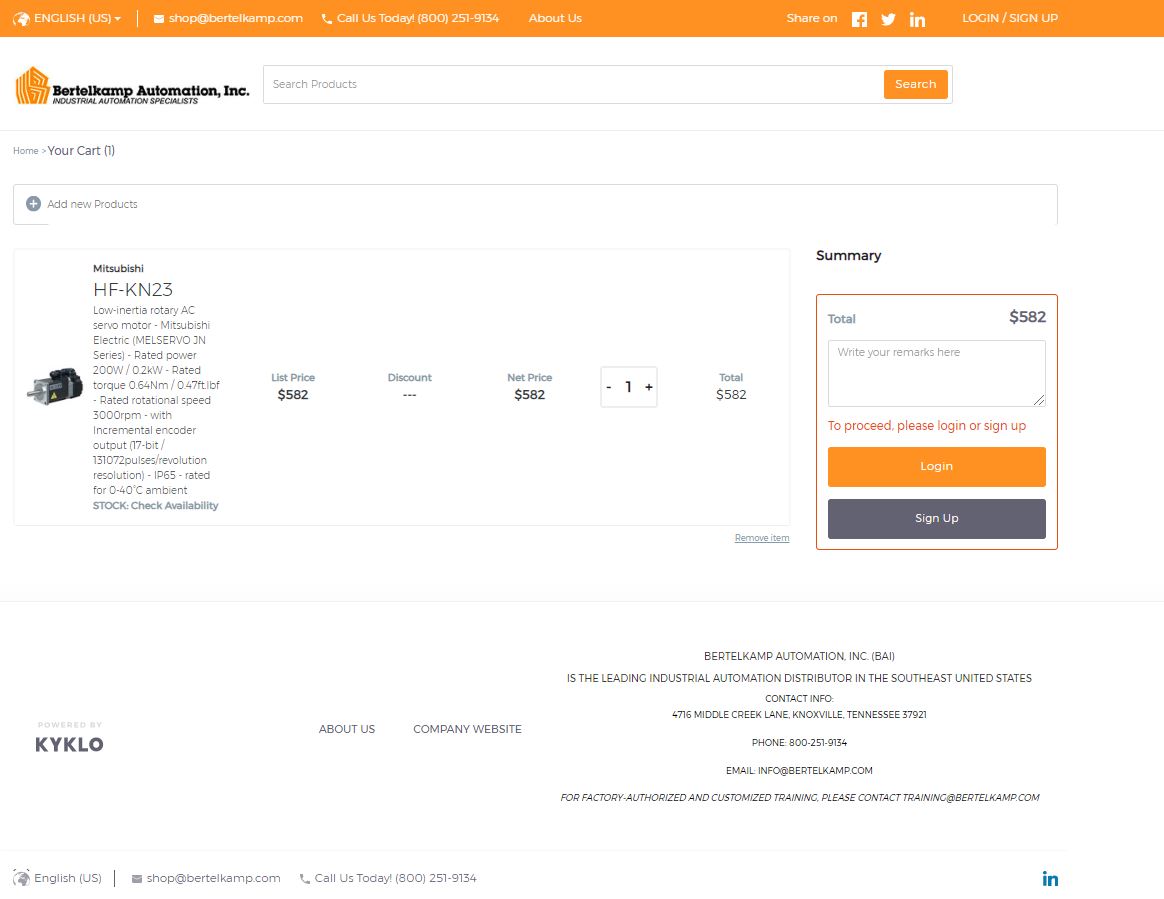This screenshot has height=899, width=1164.
Task: Open COMPANY WEBSITE footer link
Action: coord(467,729)
